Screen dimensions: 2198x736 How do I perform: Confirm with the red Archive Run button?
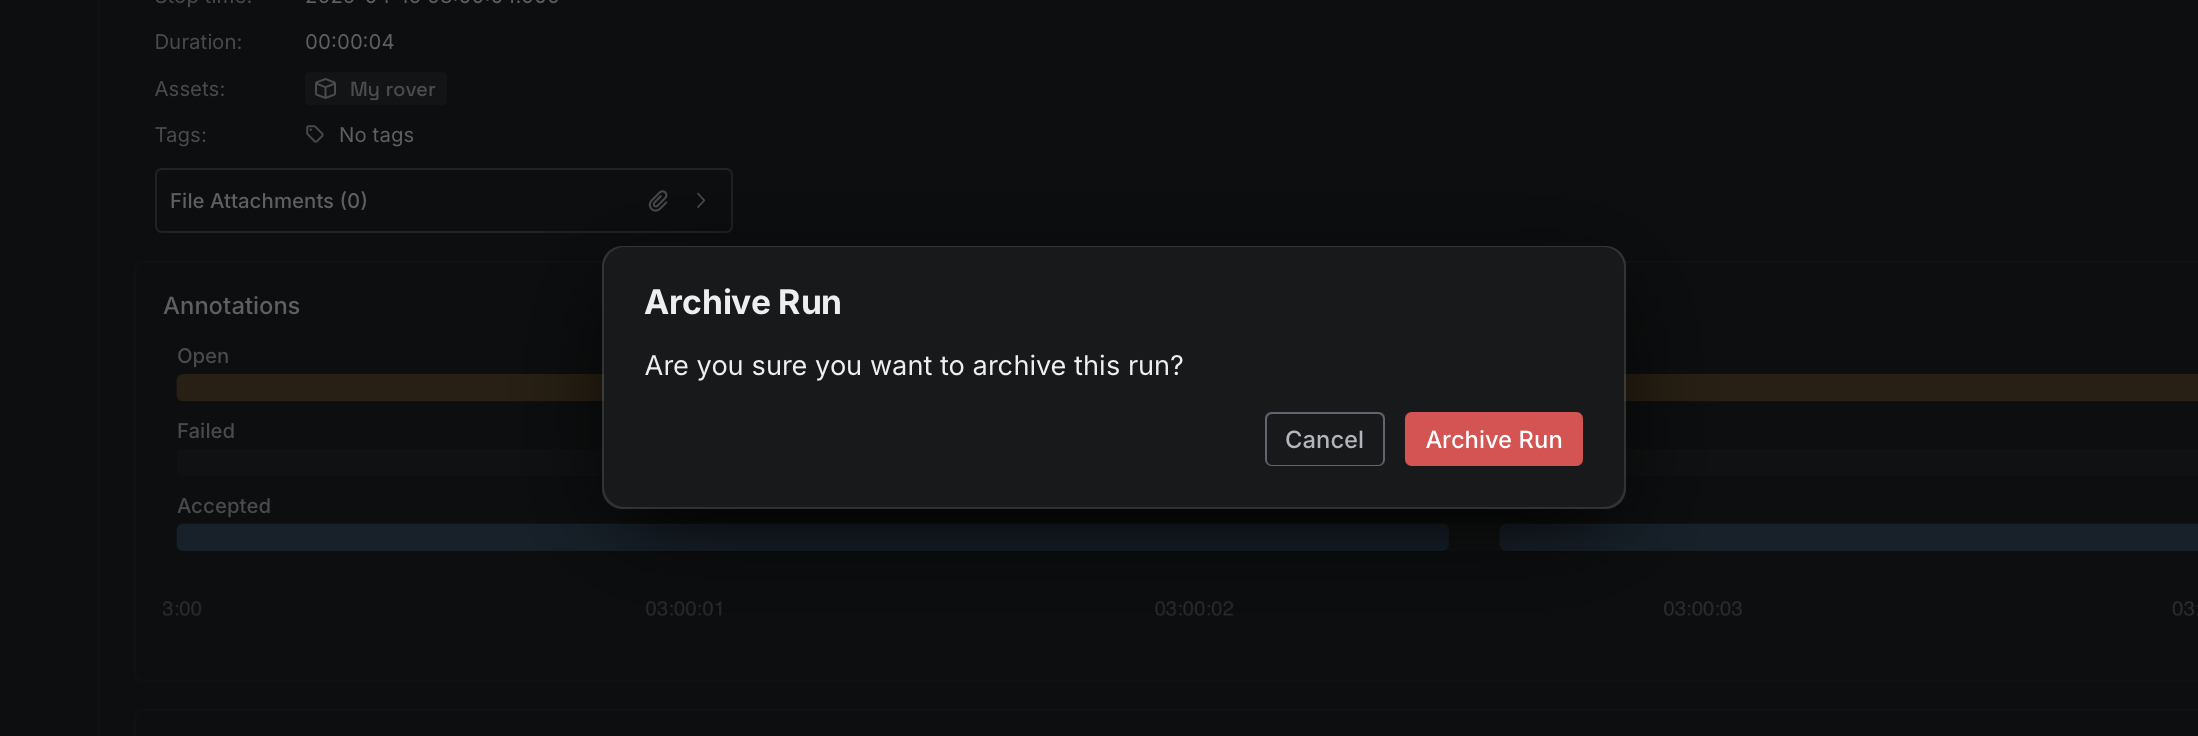click(1493, 439)
